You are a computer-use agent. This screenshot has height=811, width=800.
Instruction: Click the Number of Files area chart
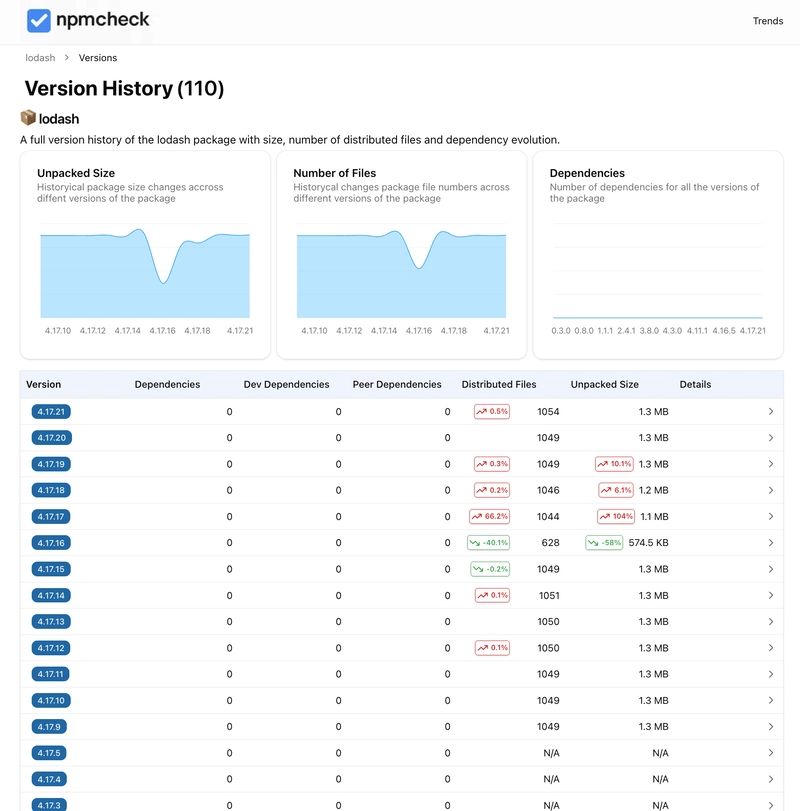click(x=401, y=272)
